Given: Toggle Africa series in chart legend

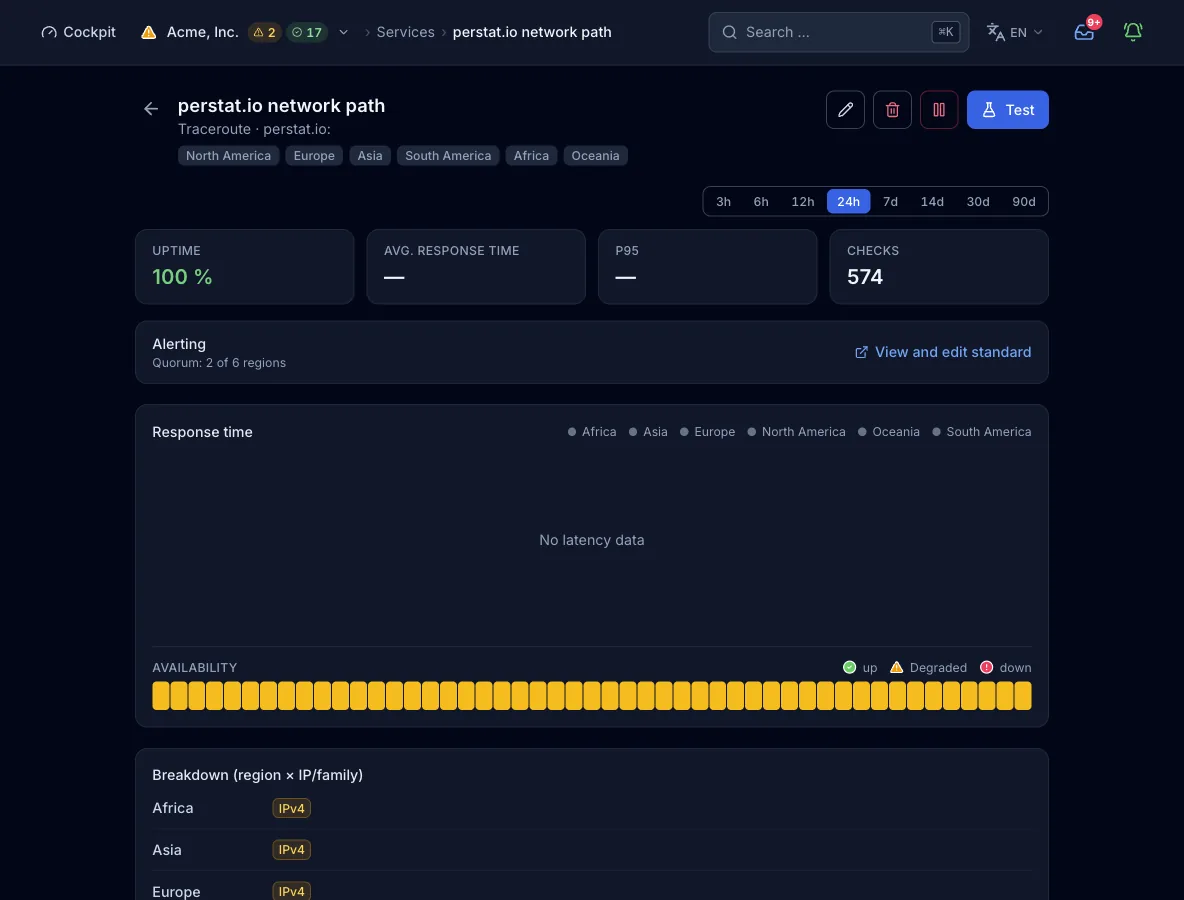Looking at the screenshot, I should (x=592, y=432).
